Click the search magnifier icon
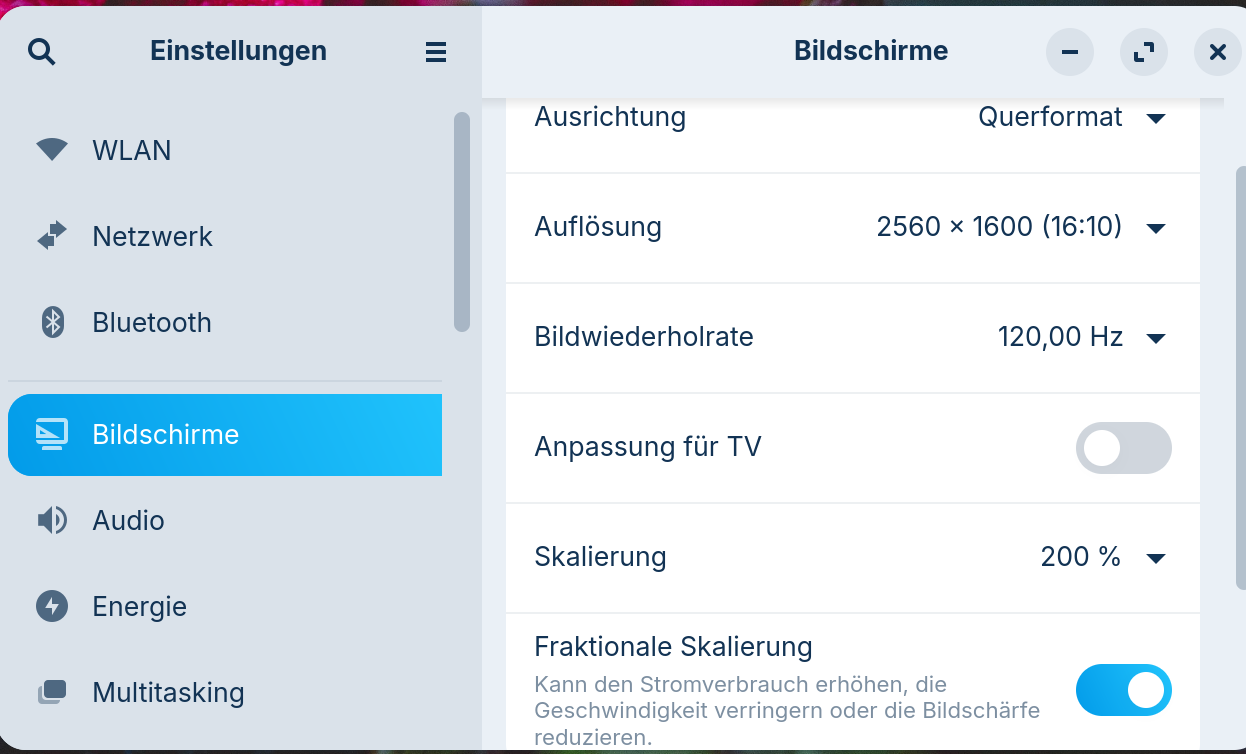Viewport: 1246px width, 754px height. [42, 52]
